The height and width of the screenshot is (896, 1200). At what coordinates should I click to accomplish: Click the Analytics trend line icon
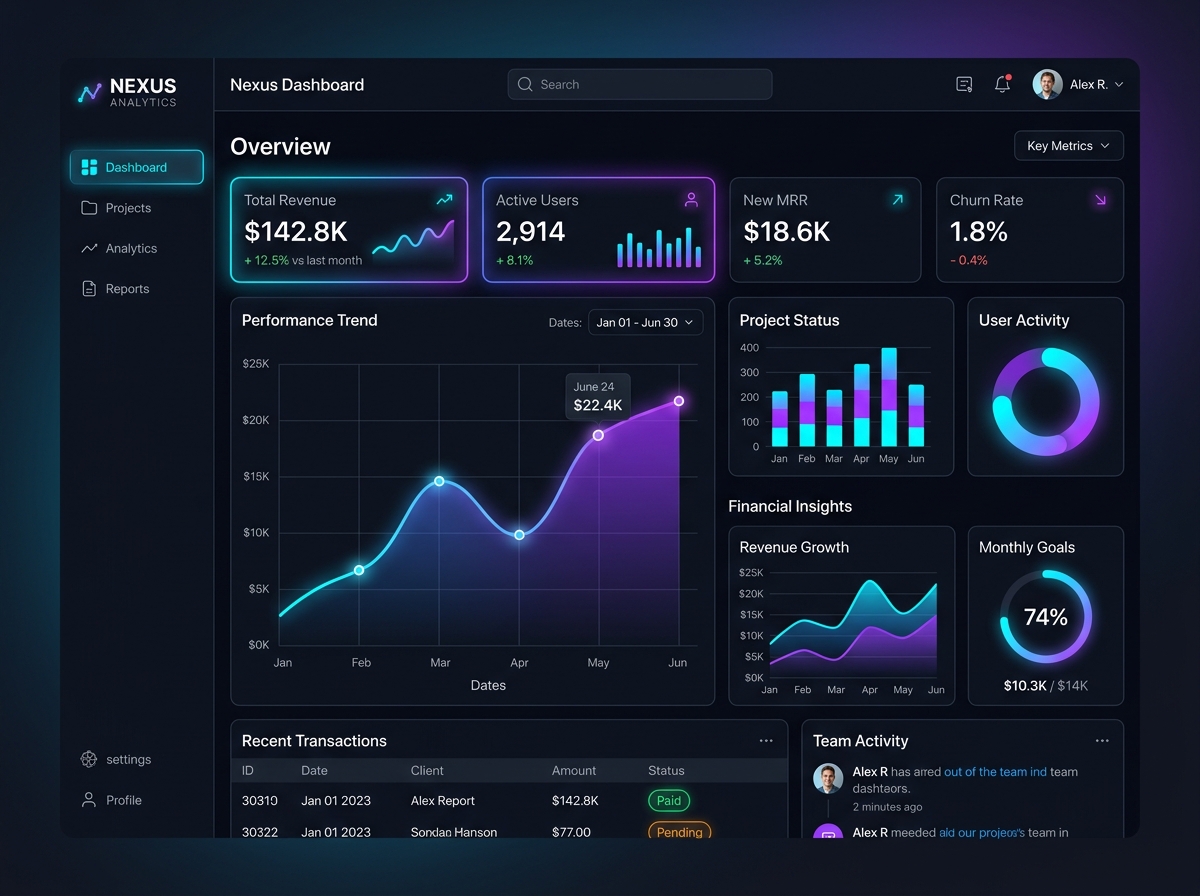point(89,248)
